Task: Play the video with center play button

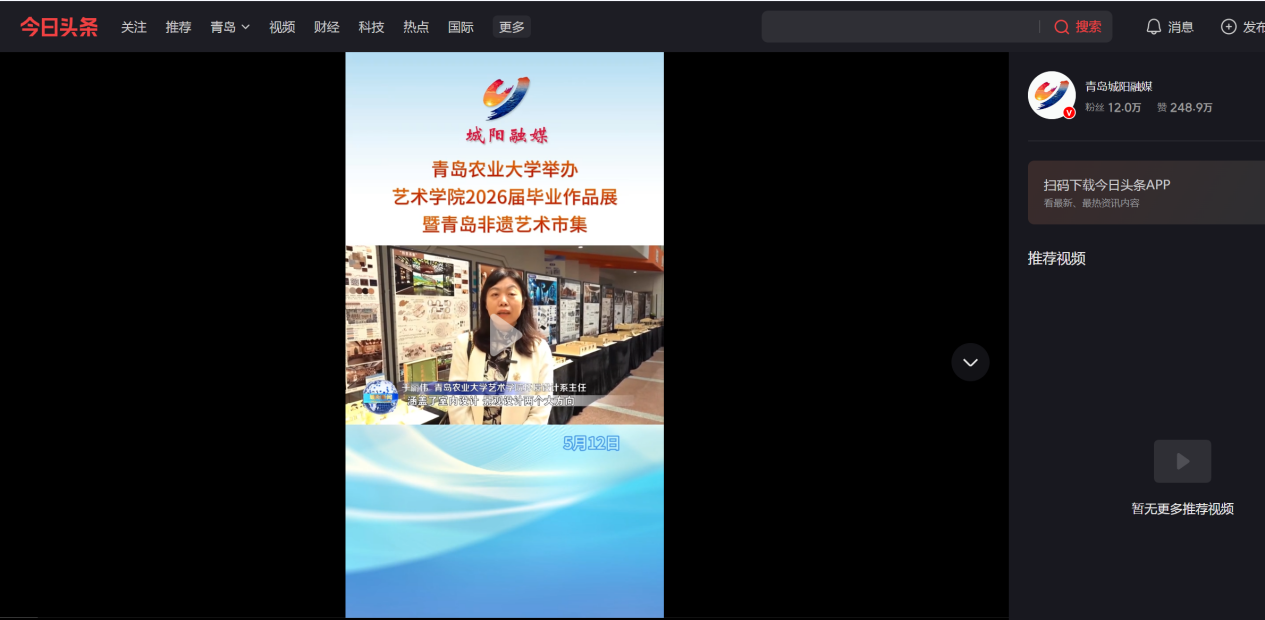Action: [x=505, y=336]
